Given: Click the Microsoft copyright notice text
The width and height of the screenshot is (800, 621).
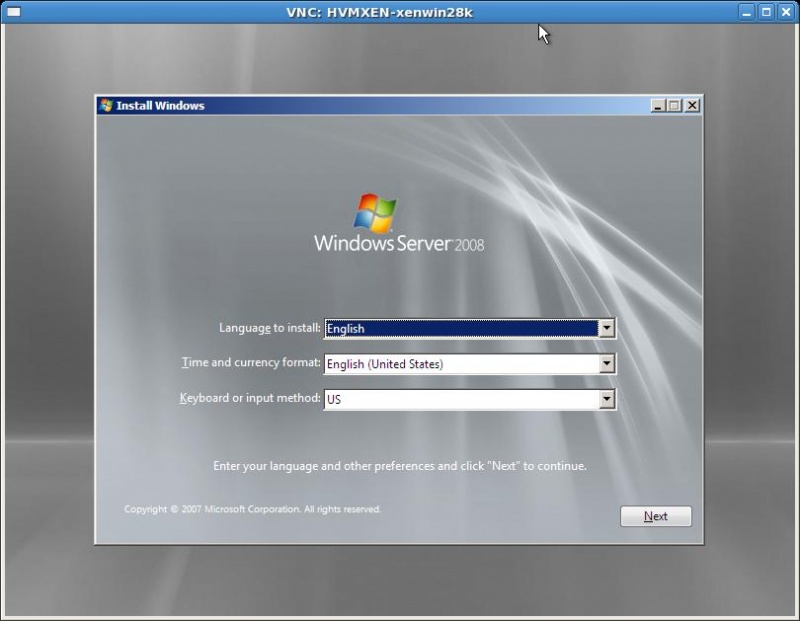Looking at the screenshot, I should point(252,509).
